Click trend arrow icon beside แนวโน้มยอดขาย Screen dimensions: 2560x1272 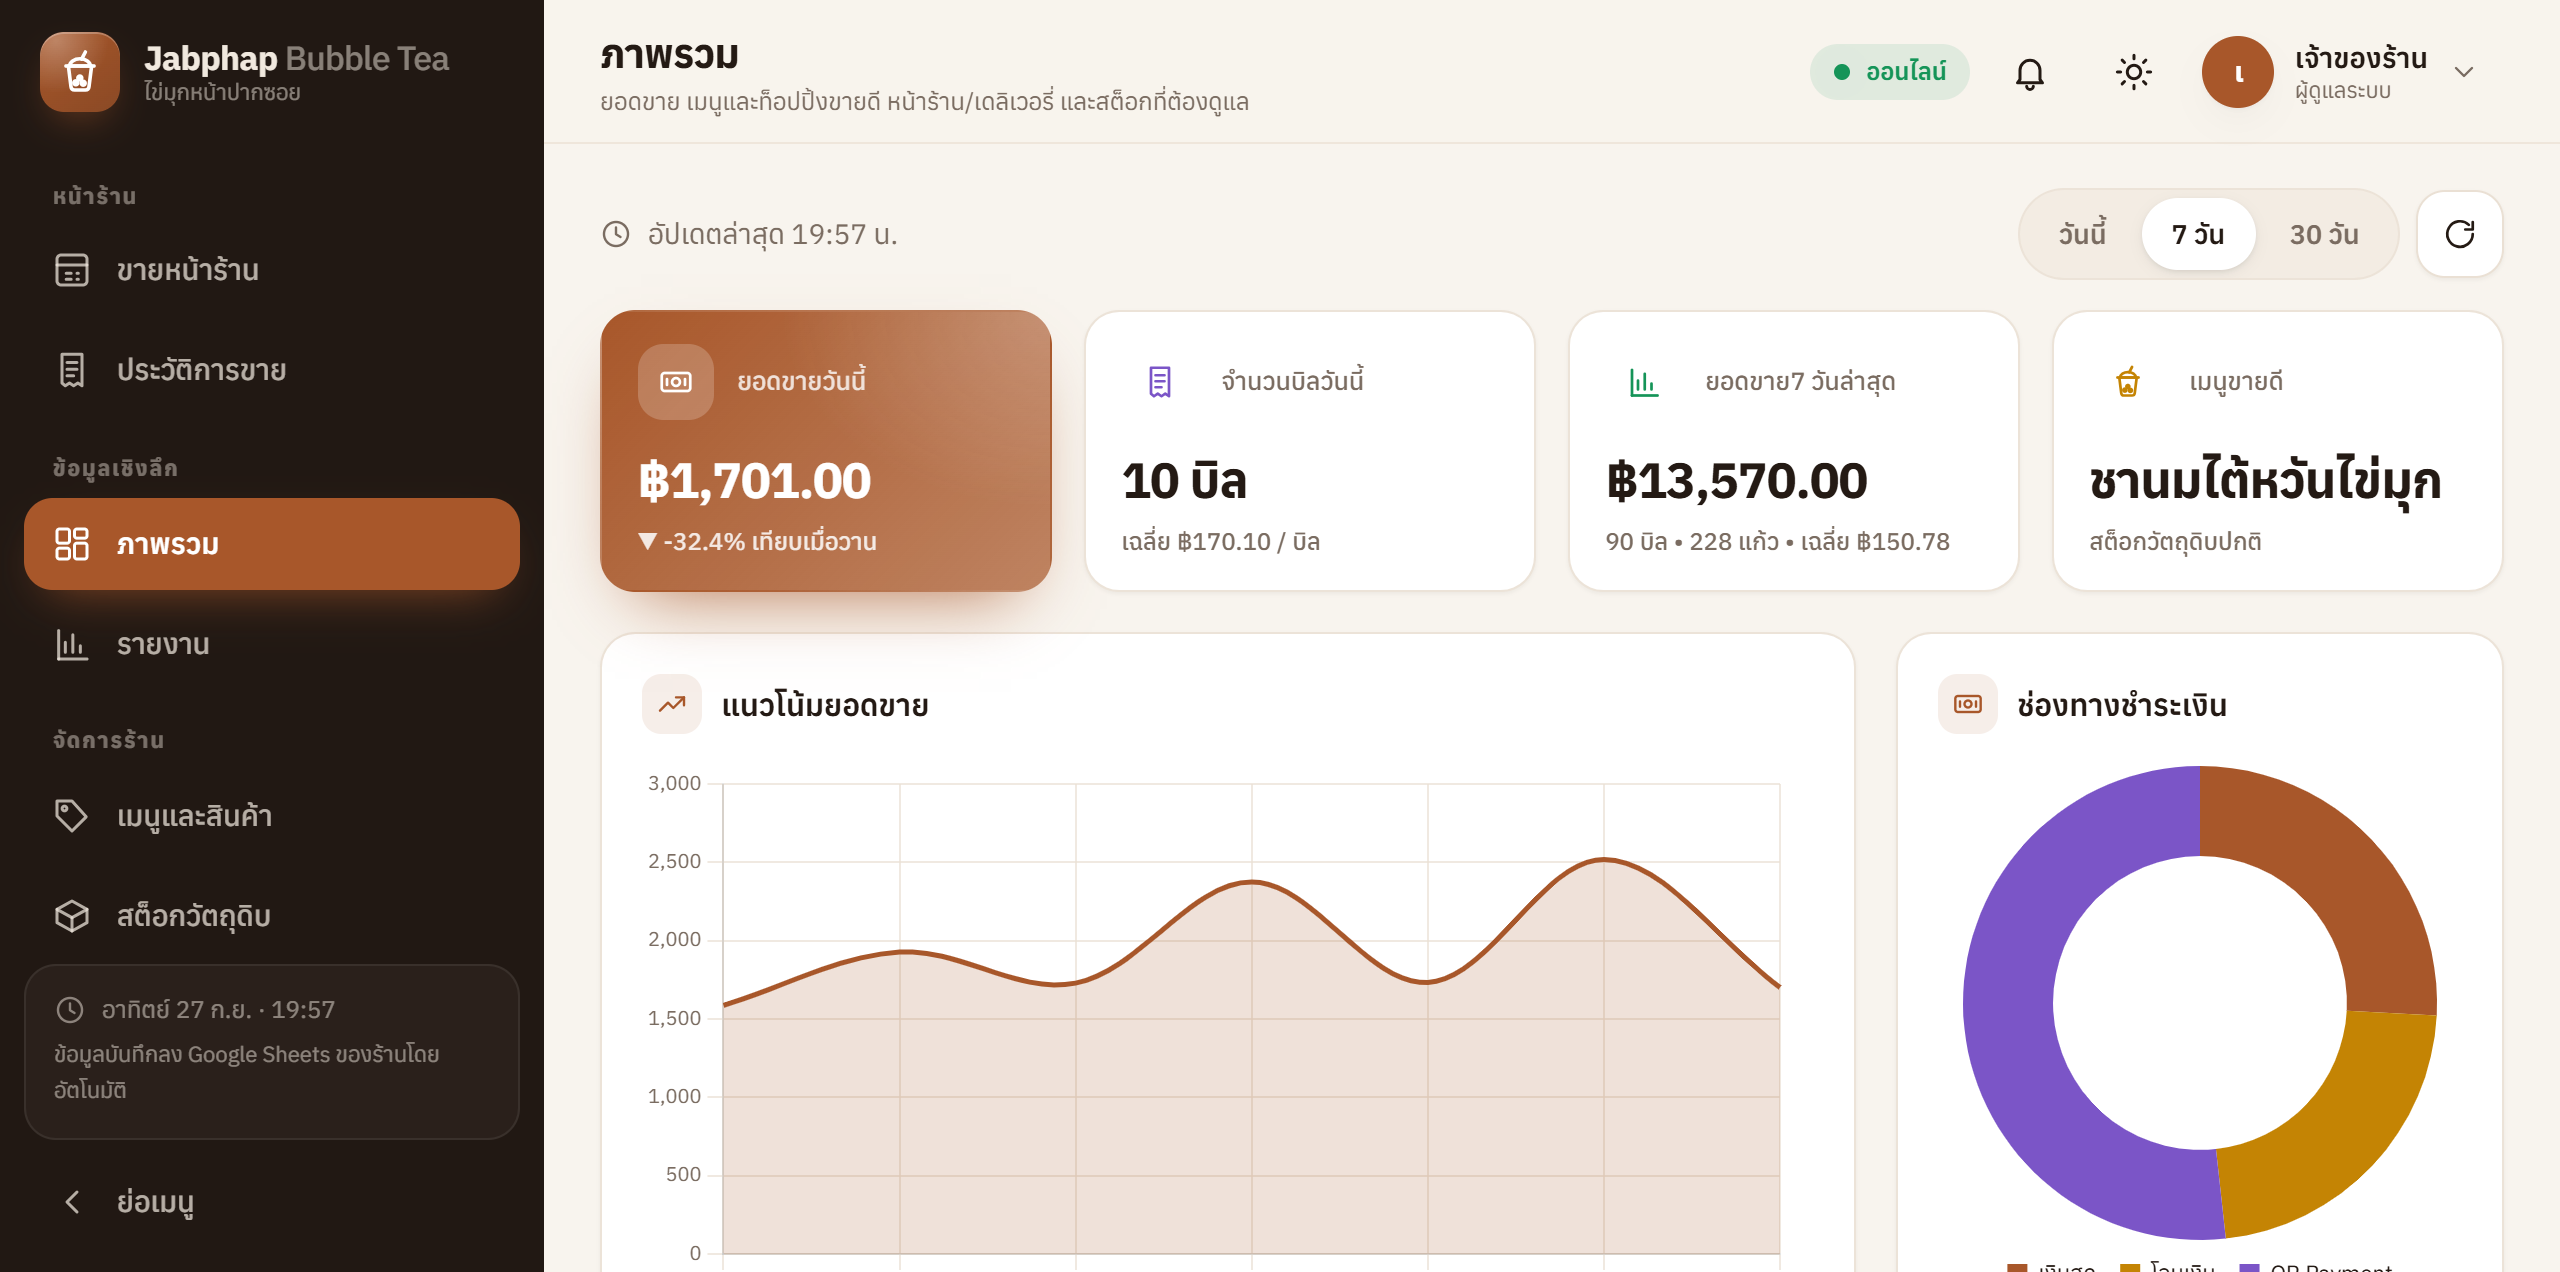(672, 704)
